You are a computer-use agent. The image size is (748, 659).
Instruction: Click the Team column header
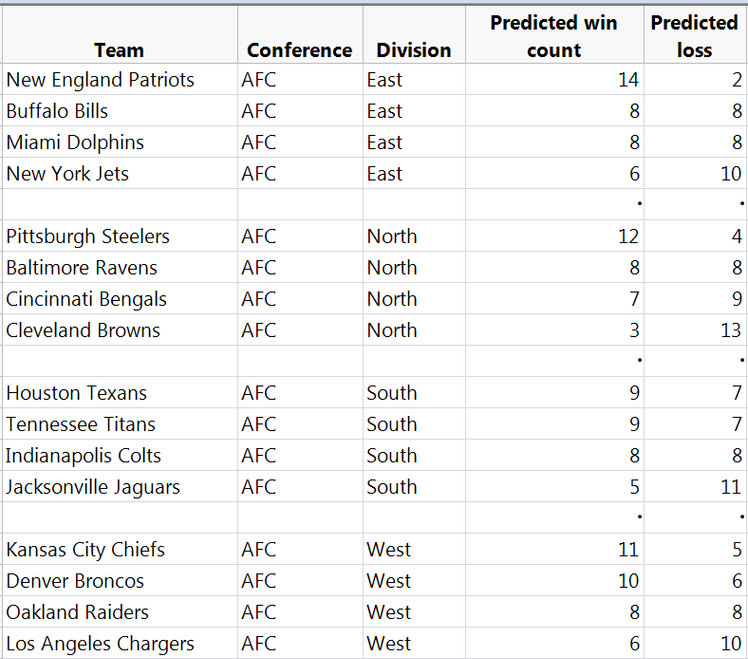(x=119, y=50)
